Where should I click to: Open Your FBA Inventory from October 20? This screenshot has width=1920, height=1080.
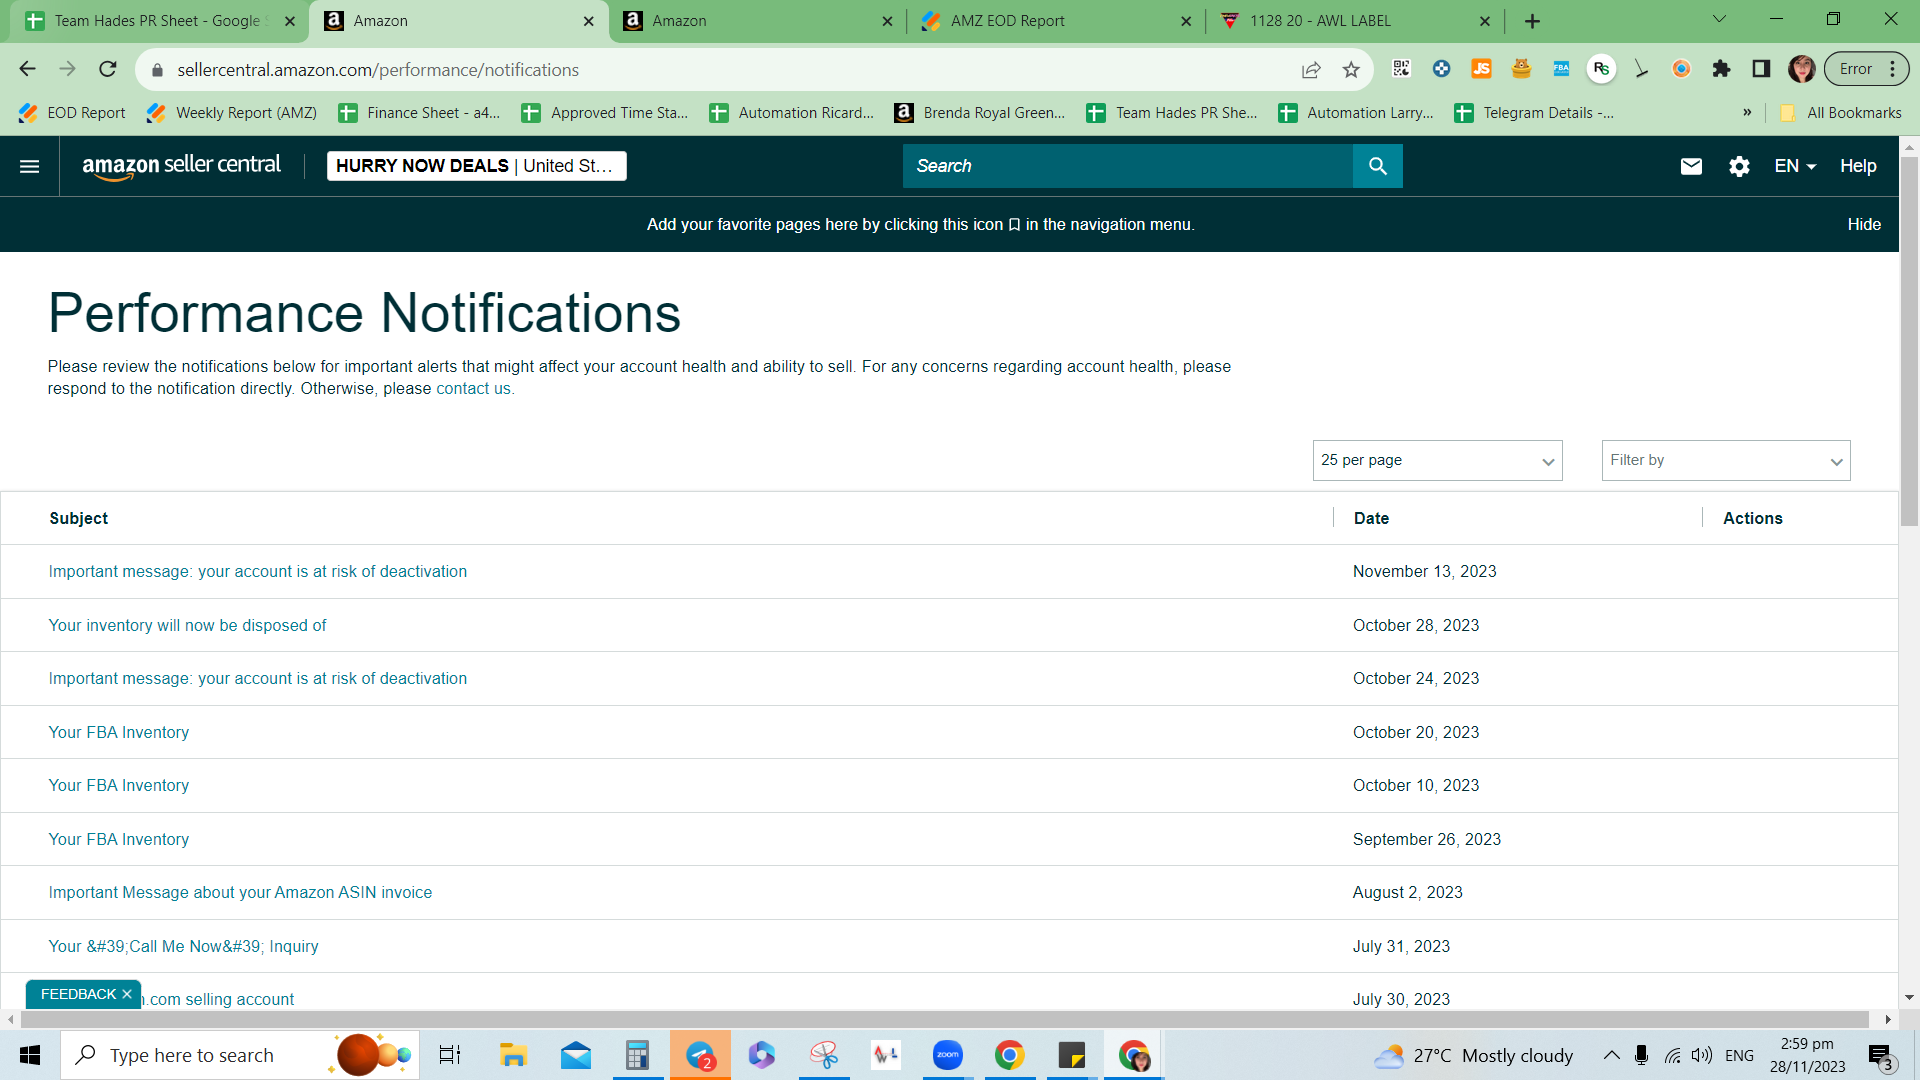click(x=118, y=732)
